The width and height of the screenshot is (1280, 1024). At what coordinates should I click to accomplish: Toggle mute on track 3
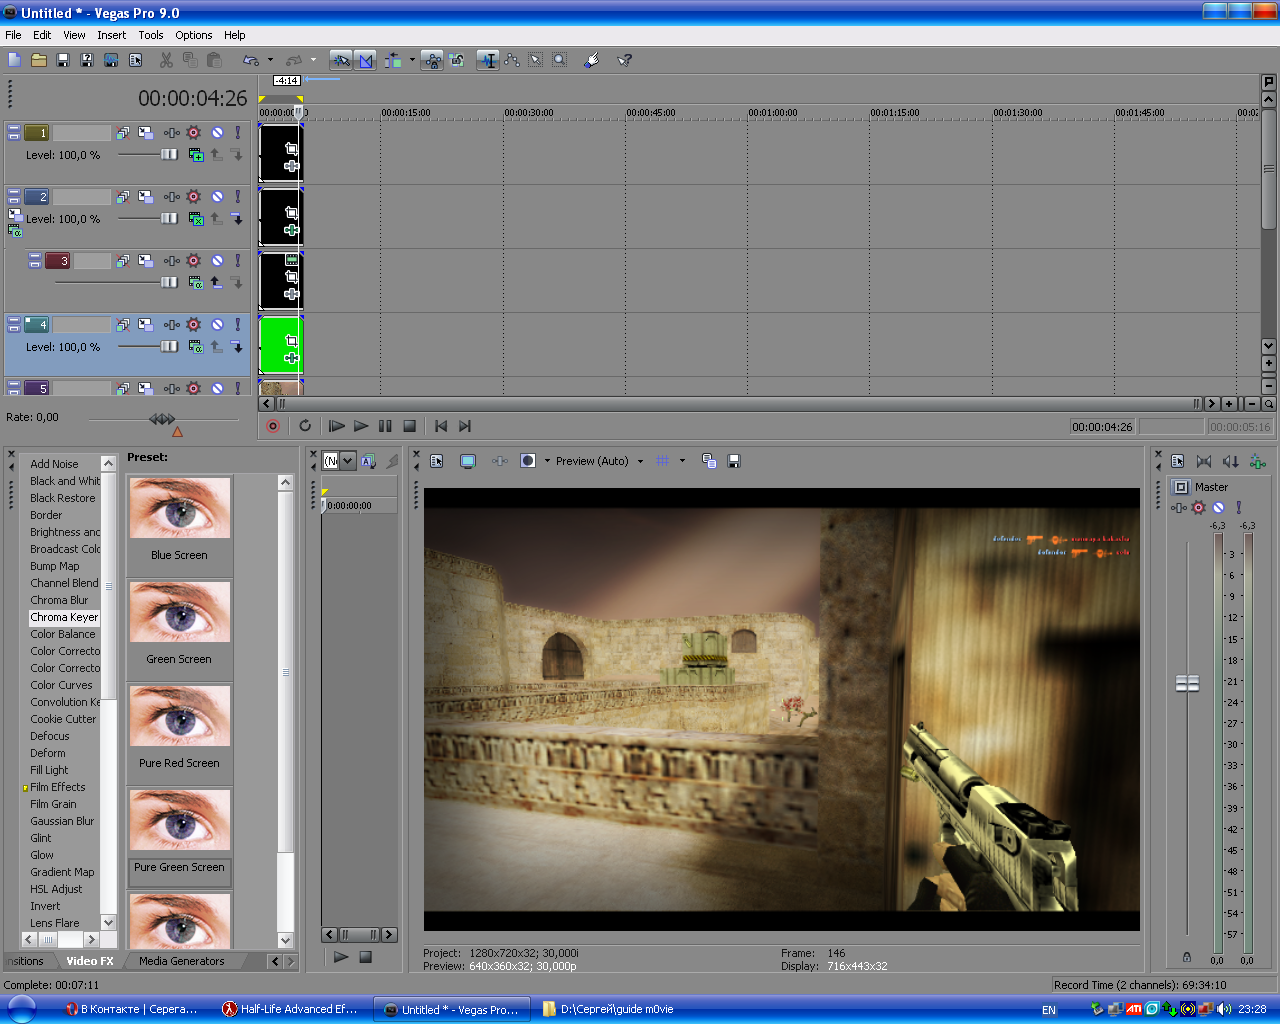[217, 261]
